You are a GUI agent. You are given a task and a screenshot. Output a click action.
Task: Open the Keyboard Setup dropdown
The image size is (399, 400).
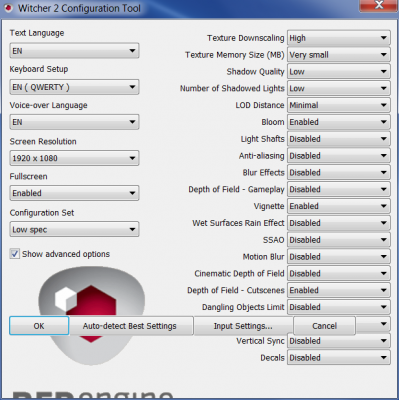74,87
